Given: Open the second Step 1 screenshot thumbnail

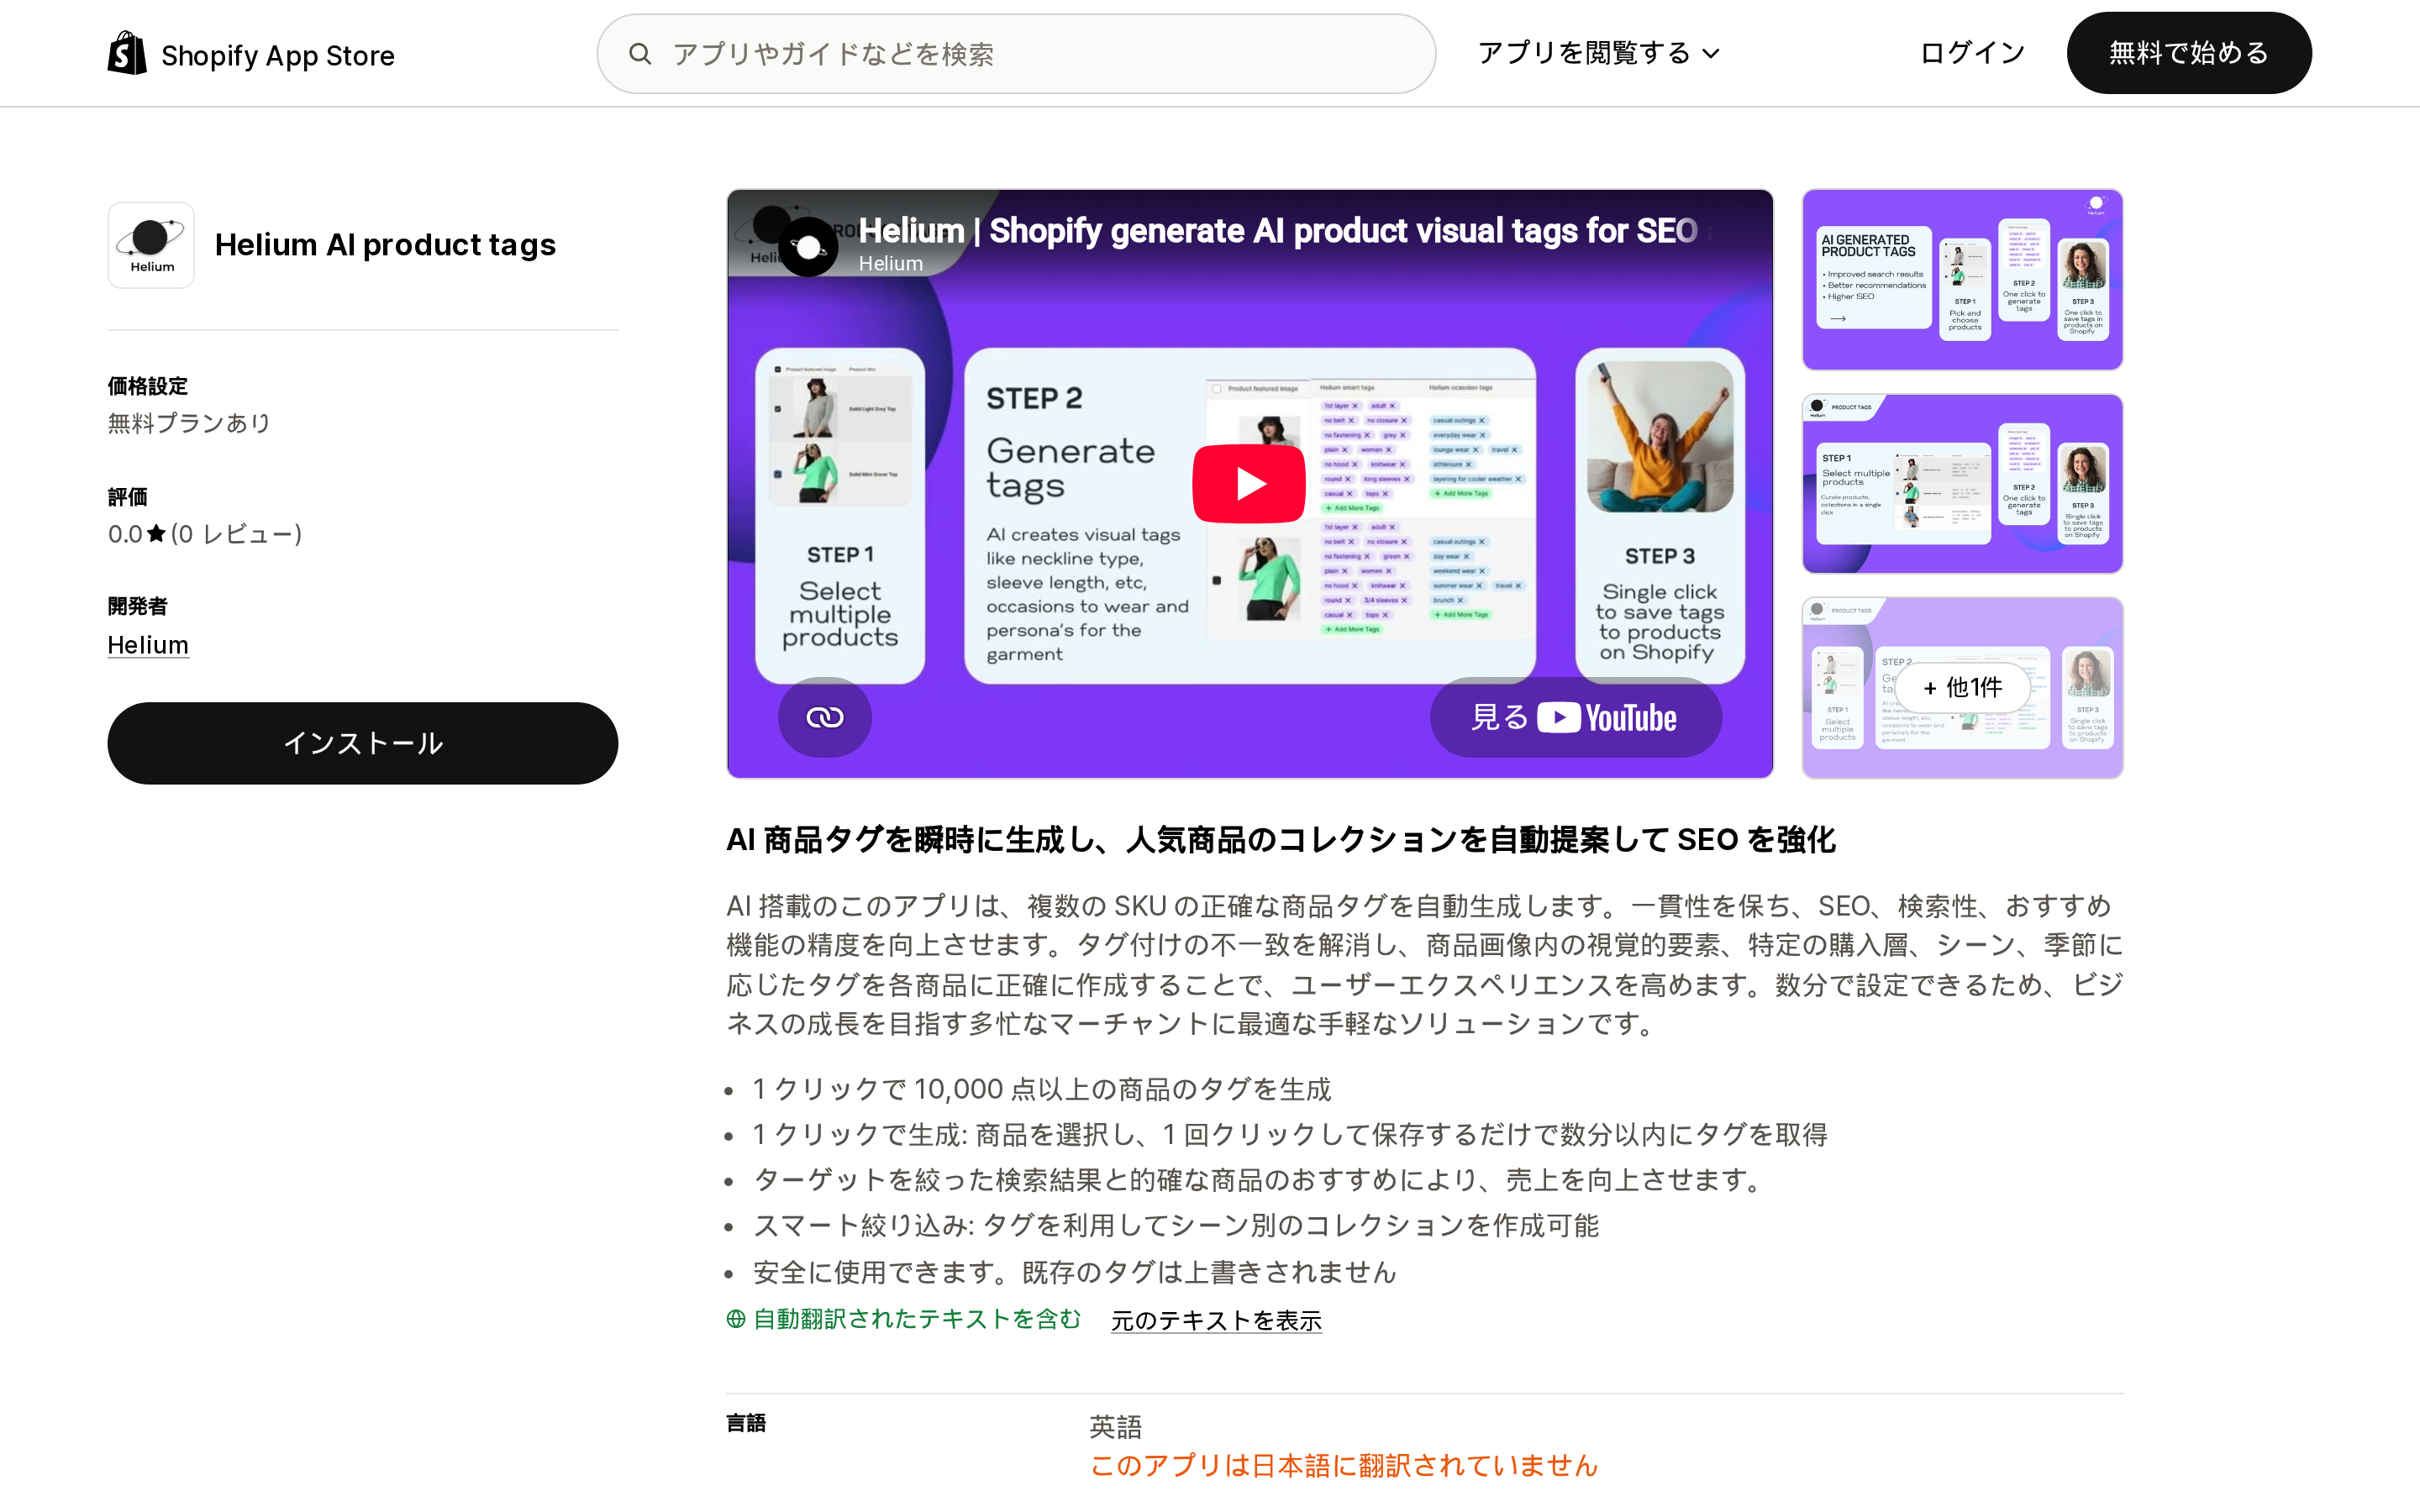Looking at the screenshot, I should pos(1962,484).
